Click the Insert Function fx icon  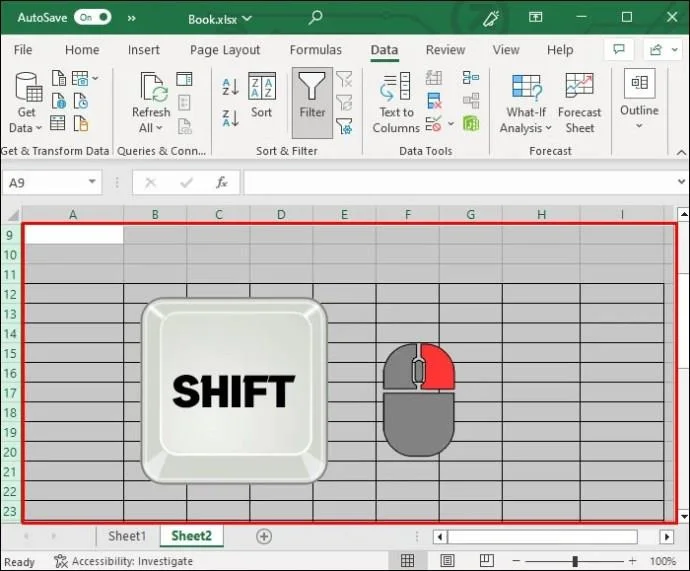(222, 183)
